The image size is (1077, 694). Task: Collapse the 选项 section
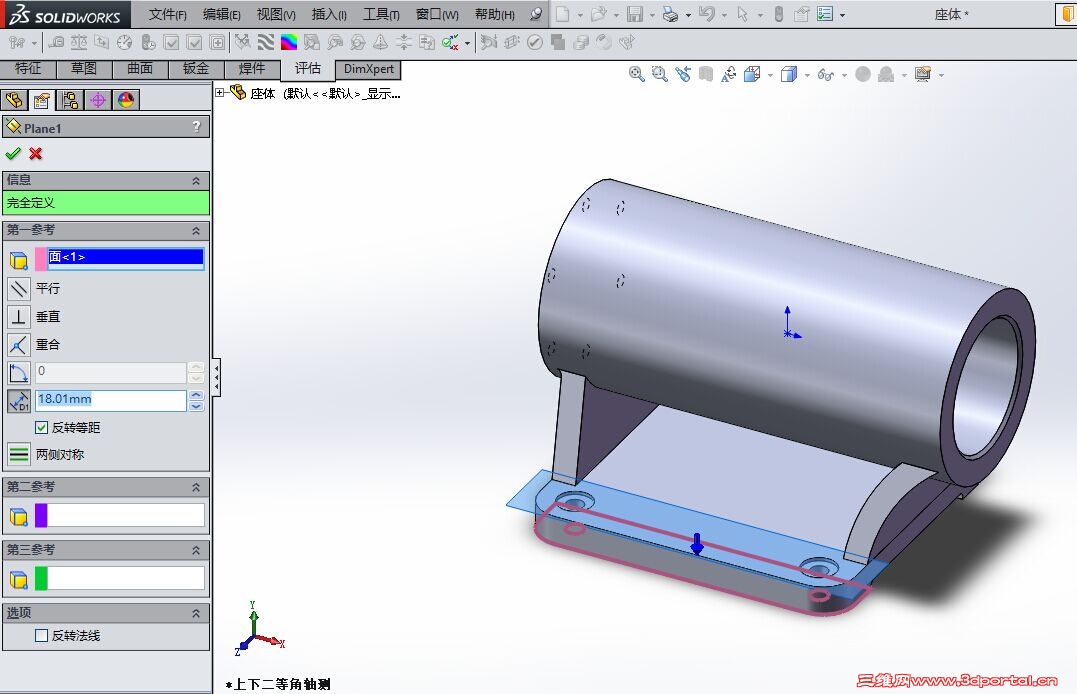coord(196,613)
